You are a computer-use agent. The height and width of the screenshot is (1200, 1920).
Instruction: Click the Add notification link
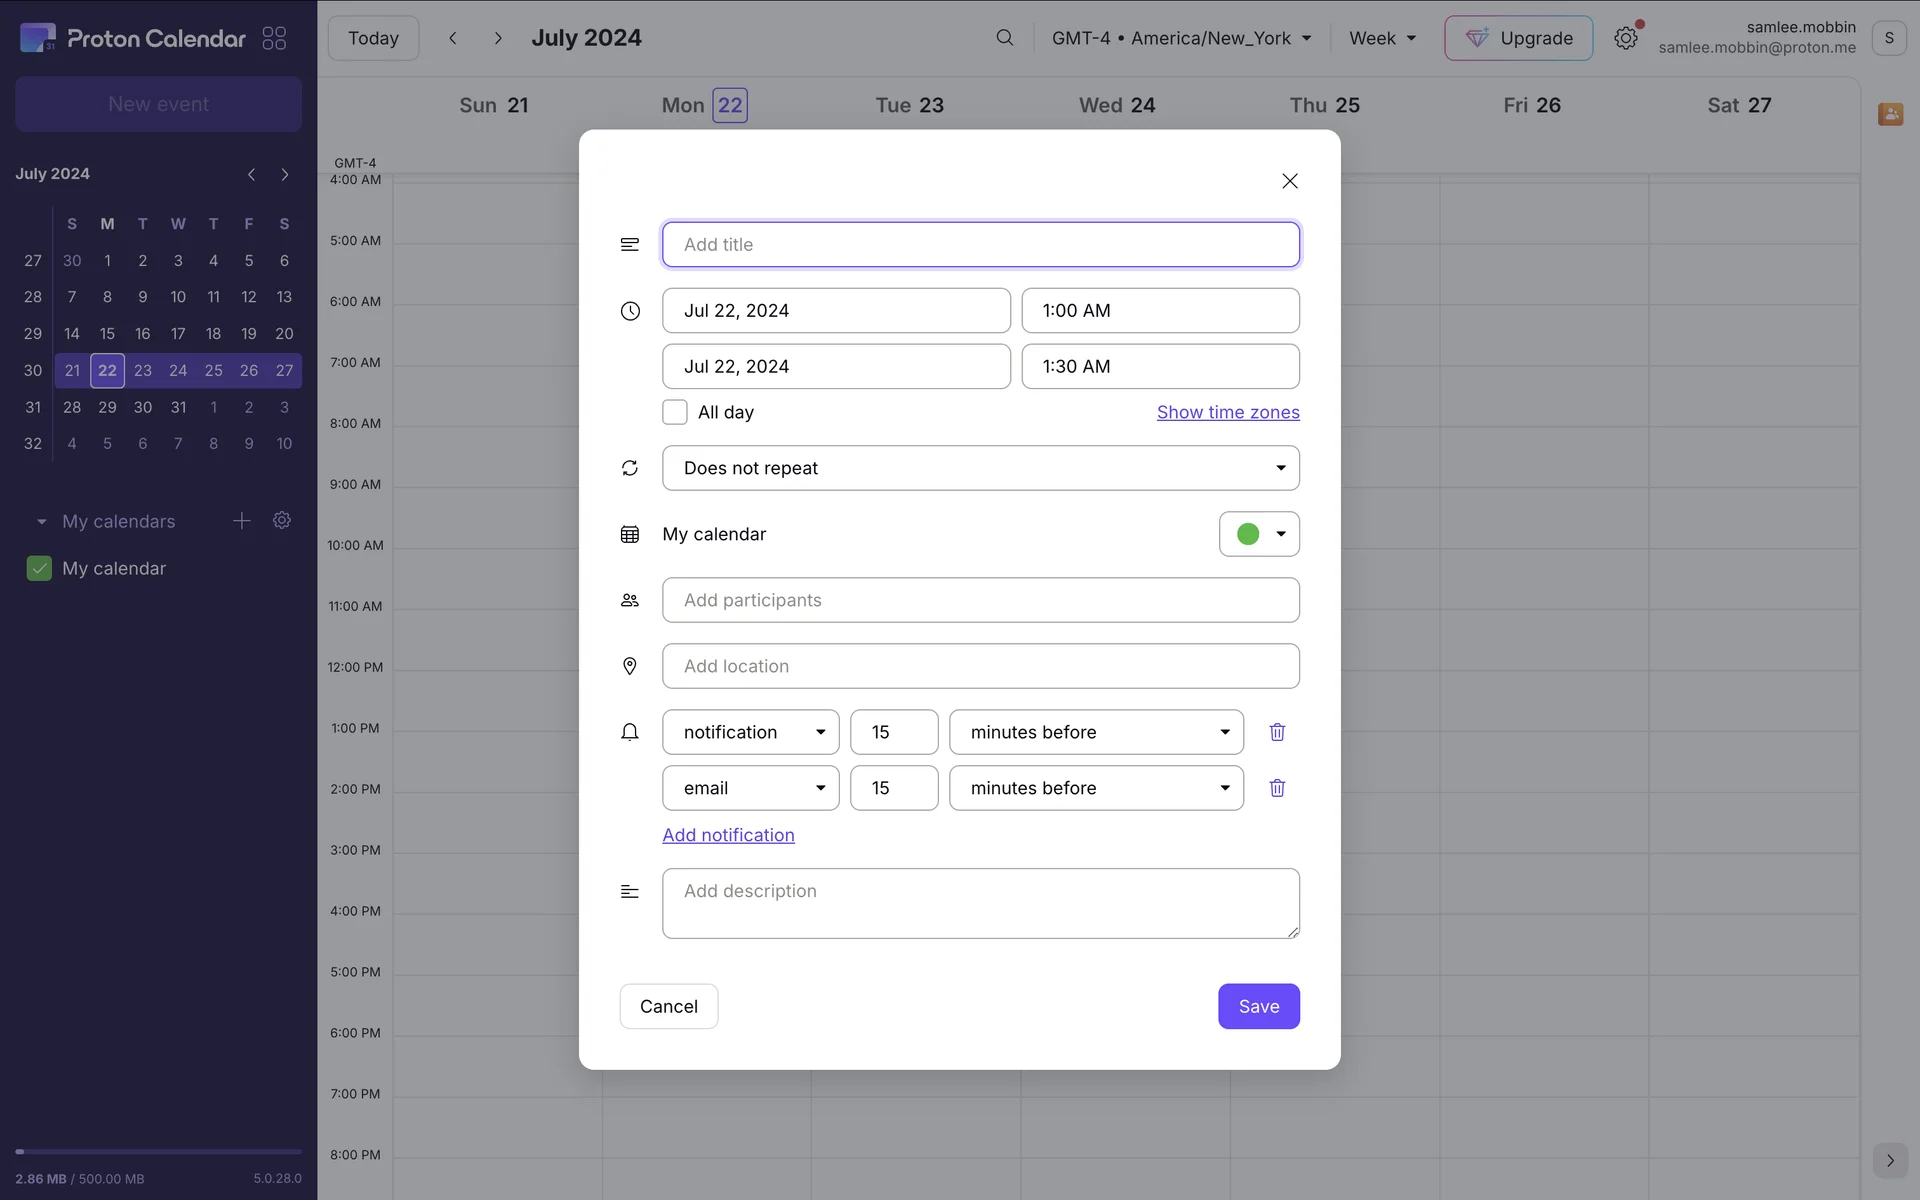pos(728,835)
